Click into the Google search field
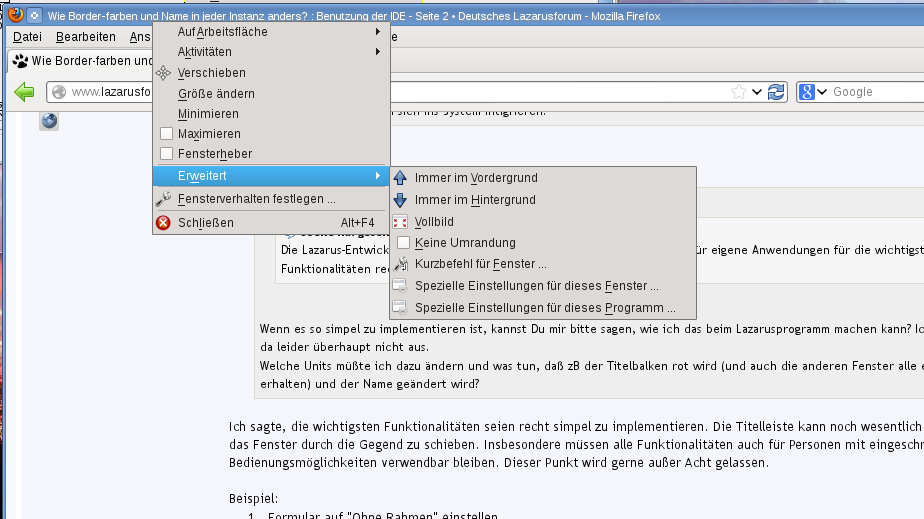This screenshot has height=519, width=924. pyautogui.click(x=870, y=92)
